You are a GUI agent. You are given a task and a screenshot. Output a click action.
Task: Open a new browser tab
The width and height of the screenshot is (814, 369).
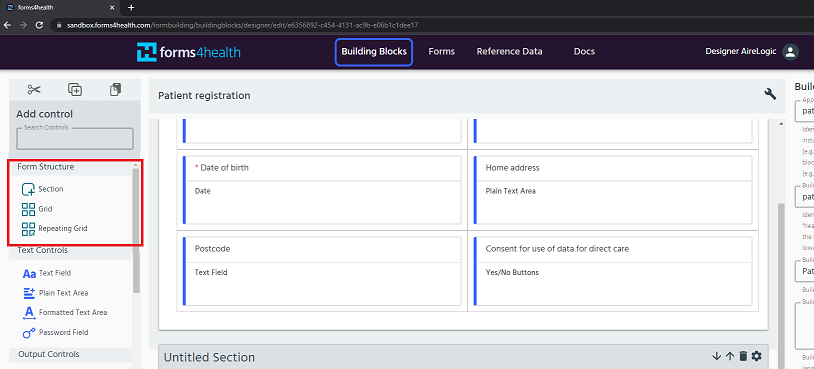(x=131, y=7)
